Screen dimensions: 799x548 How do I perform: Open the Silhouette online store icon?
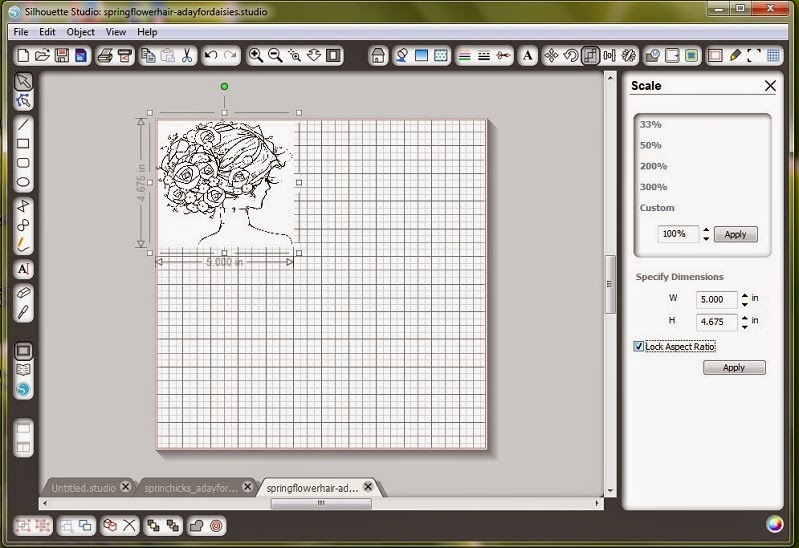point(23,389)
